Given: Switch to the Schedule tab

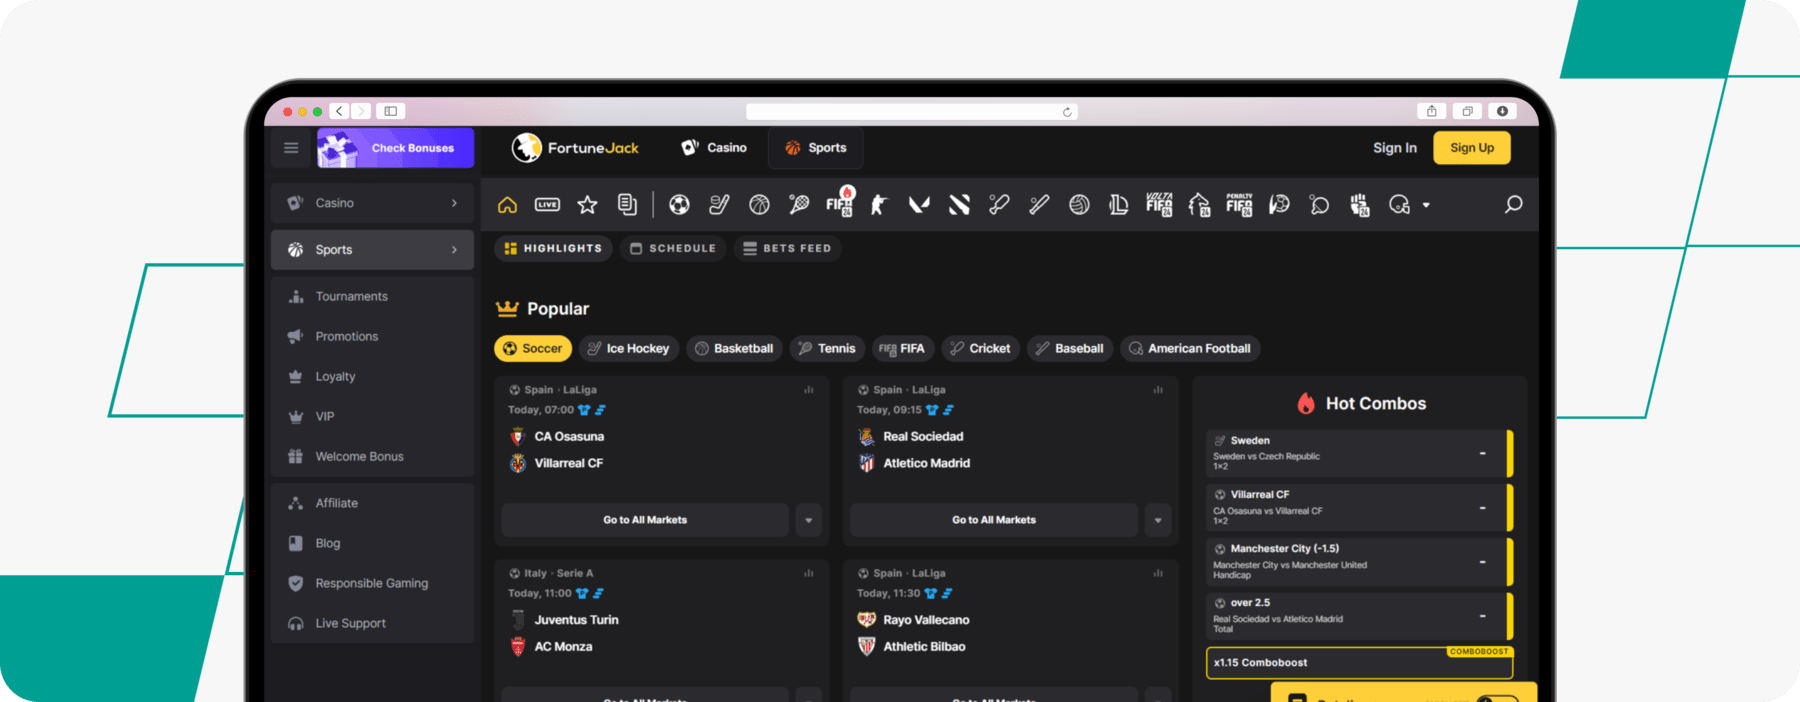Looking at the screenshot, I should [673, 248].
